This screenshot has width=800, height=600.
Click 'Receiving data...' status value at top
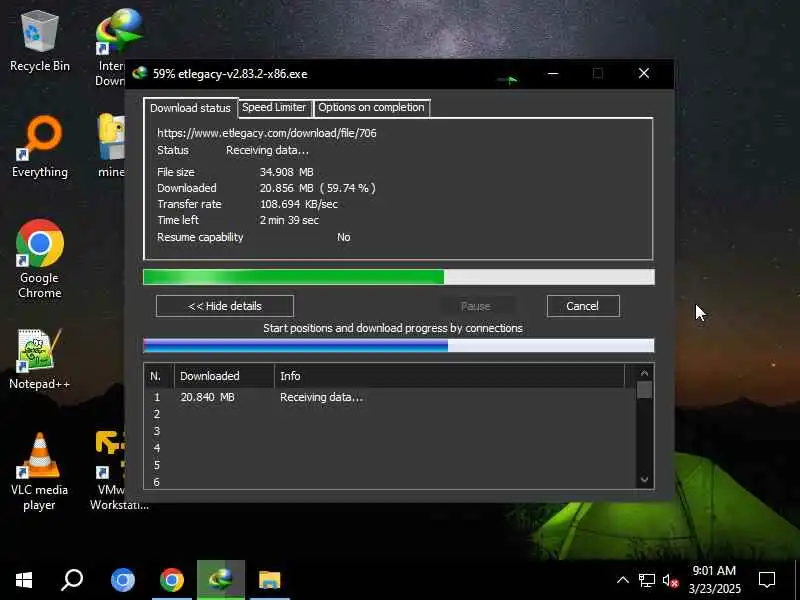tap(267, 151)
